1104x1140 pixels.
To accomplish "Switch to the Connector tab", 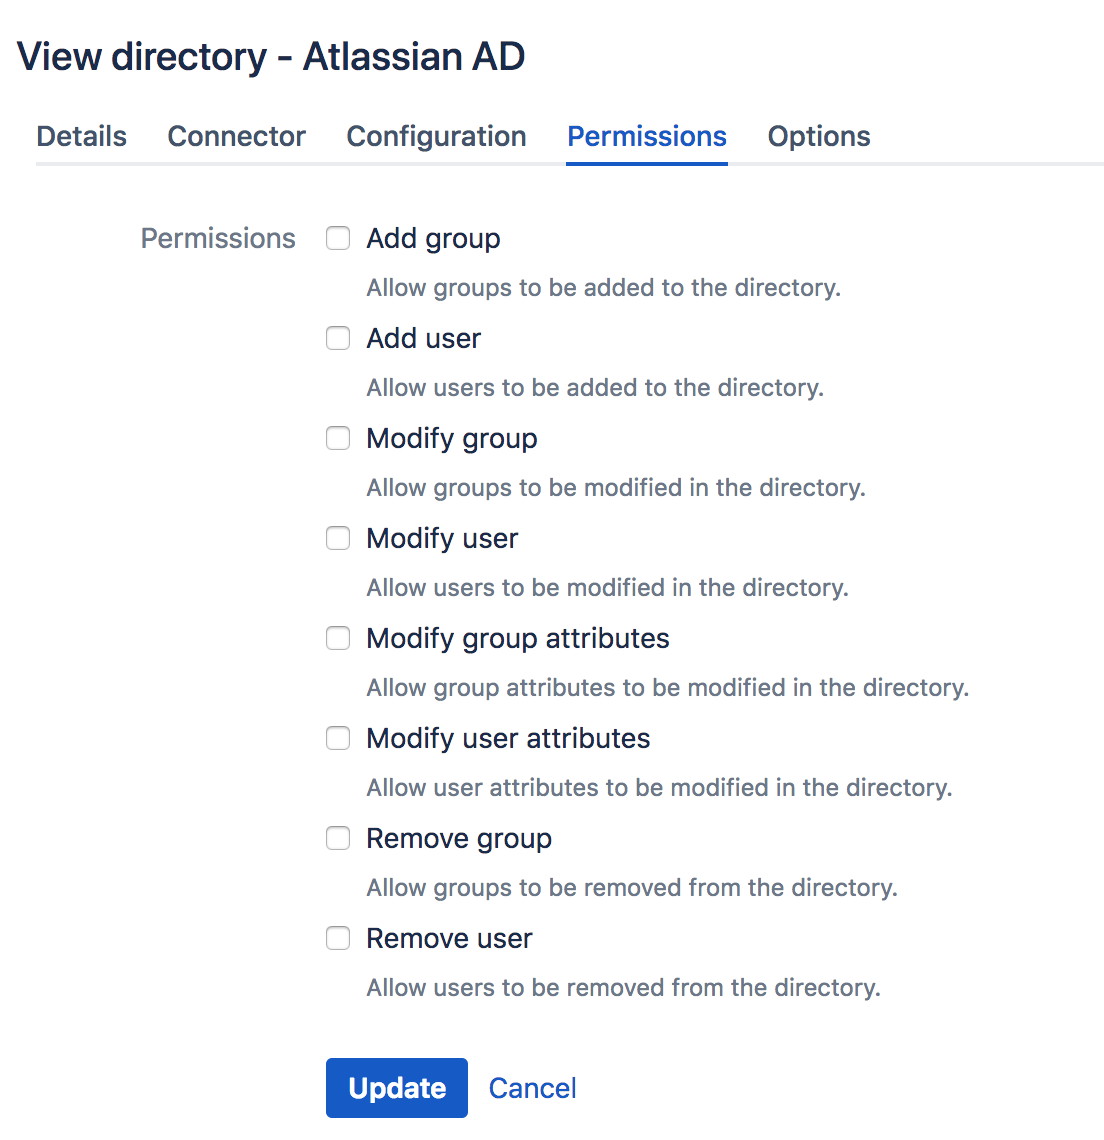I will [x=236, y=137].
